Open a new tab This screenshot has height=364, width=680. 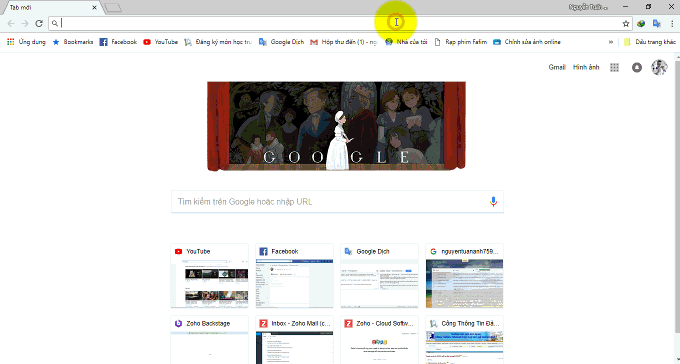point(113,7)
